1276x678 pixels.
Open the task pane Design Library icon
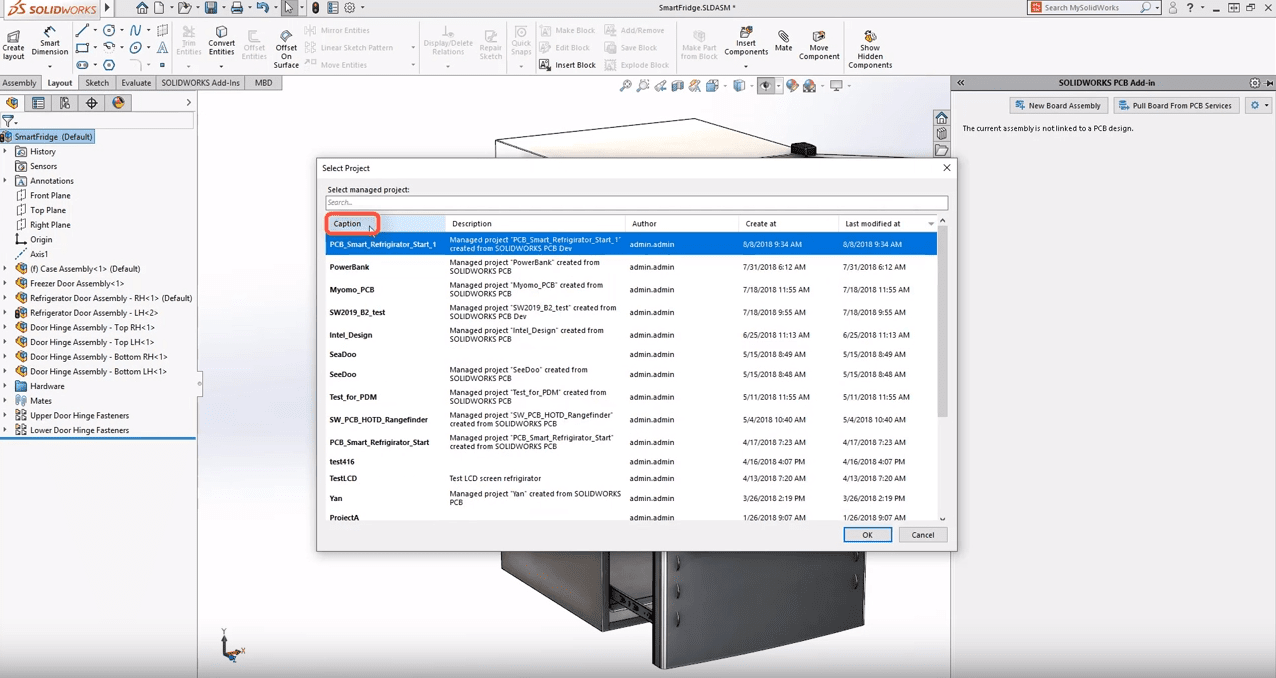pyautogui.click(x=942, y=133)
